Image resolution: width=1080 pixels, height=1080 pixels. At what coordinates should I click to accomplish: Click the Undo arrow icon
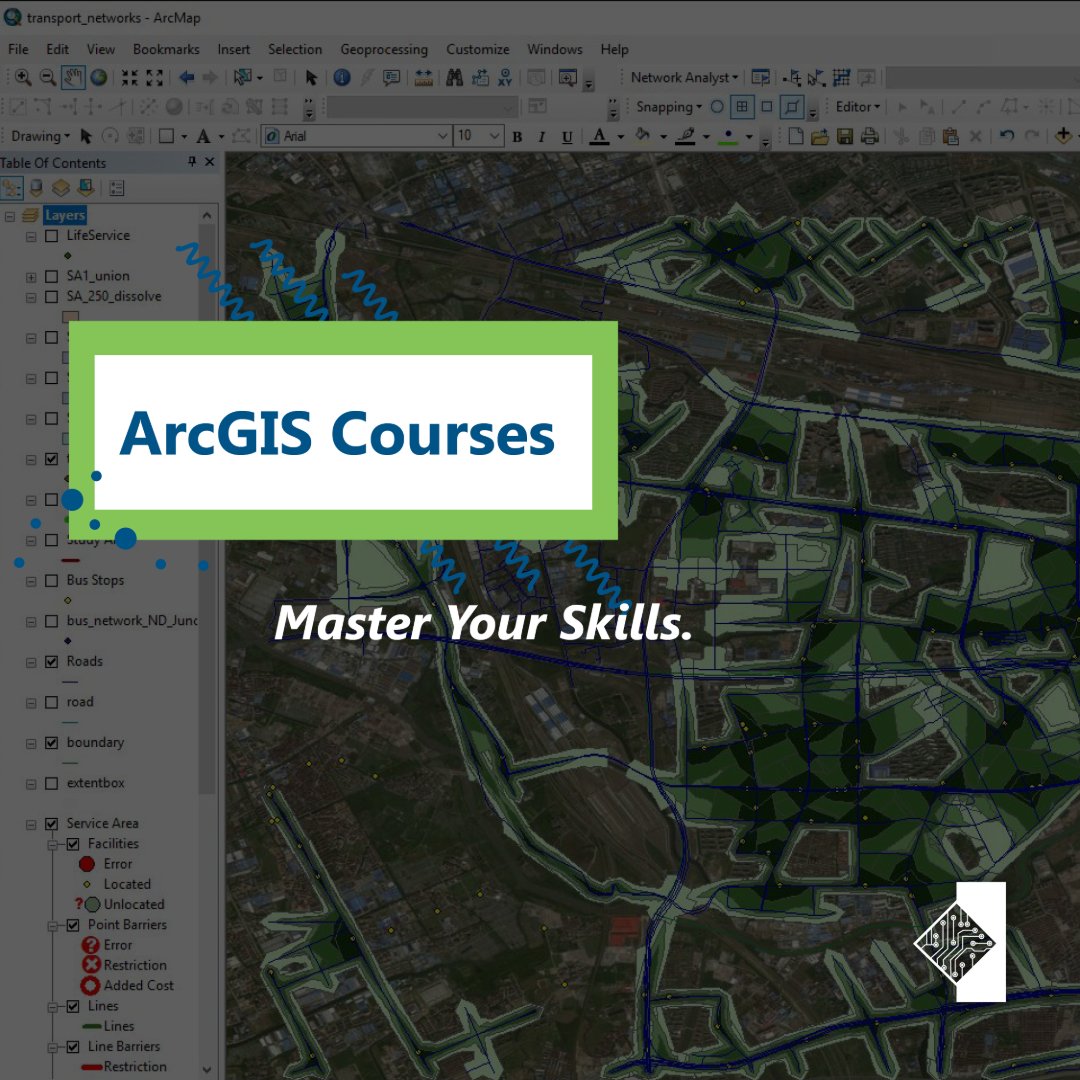(1007, 136)
